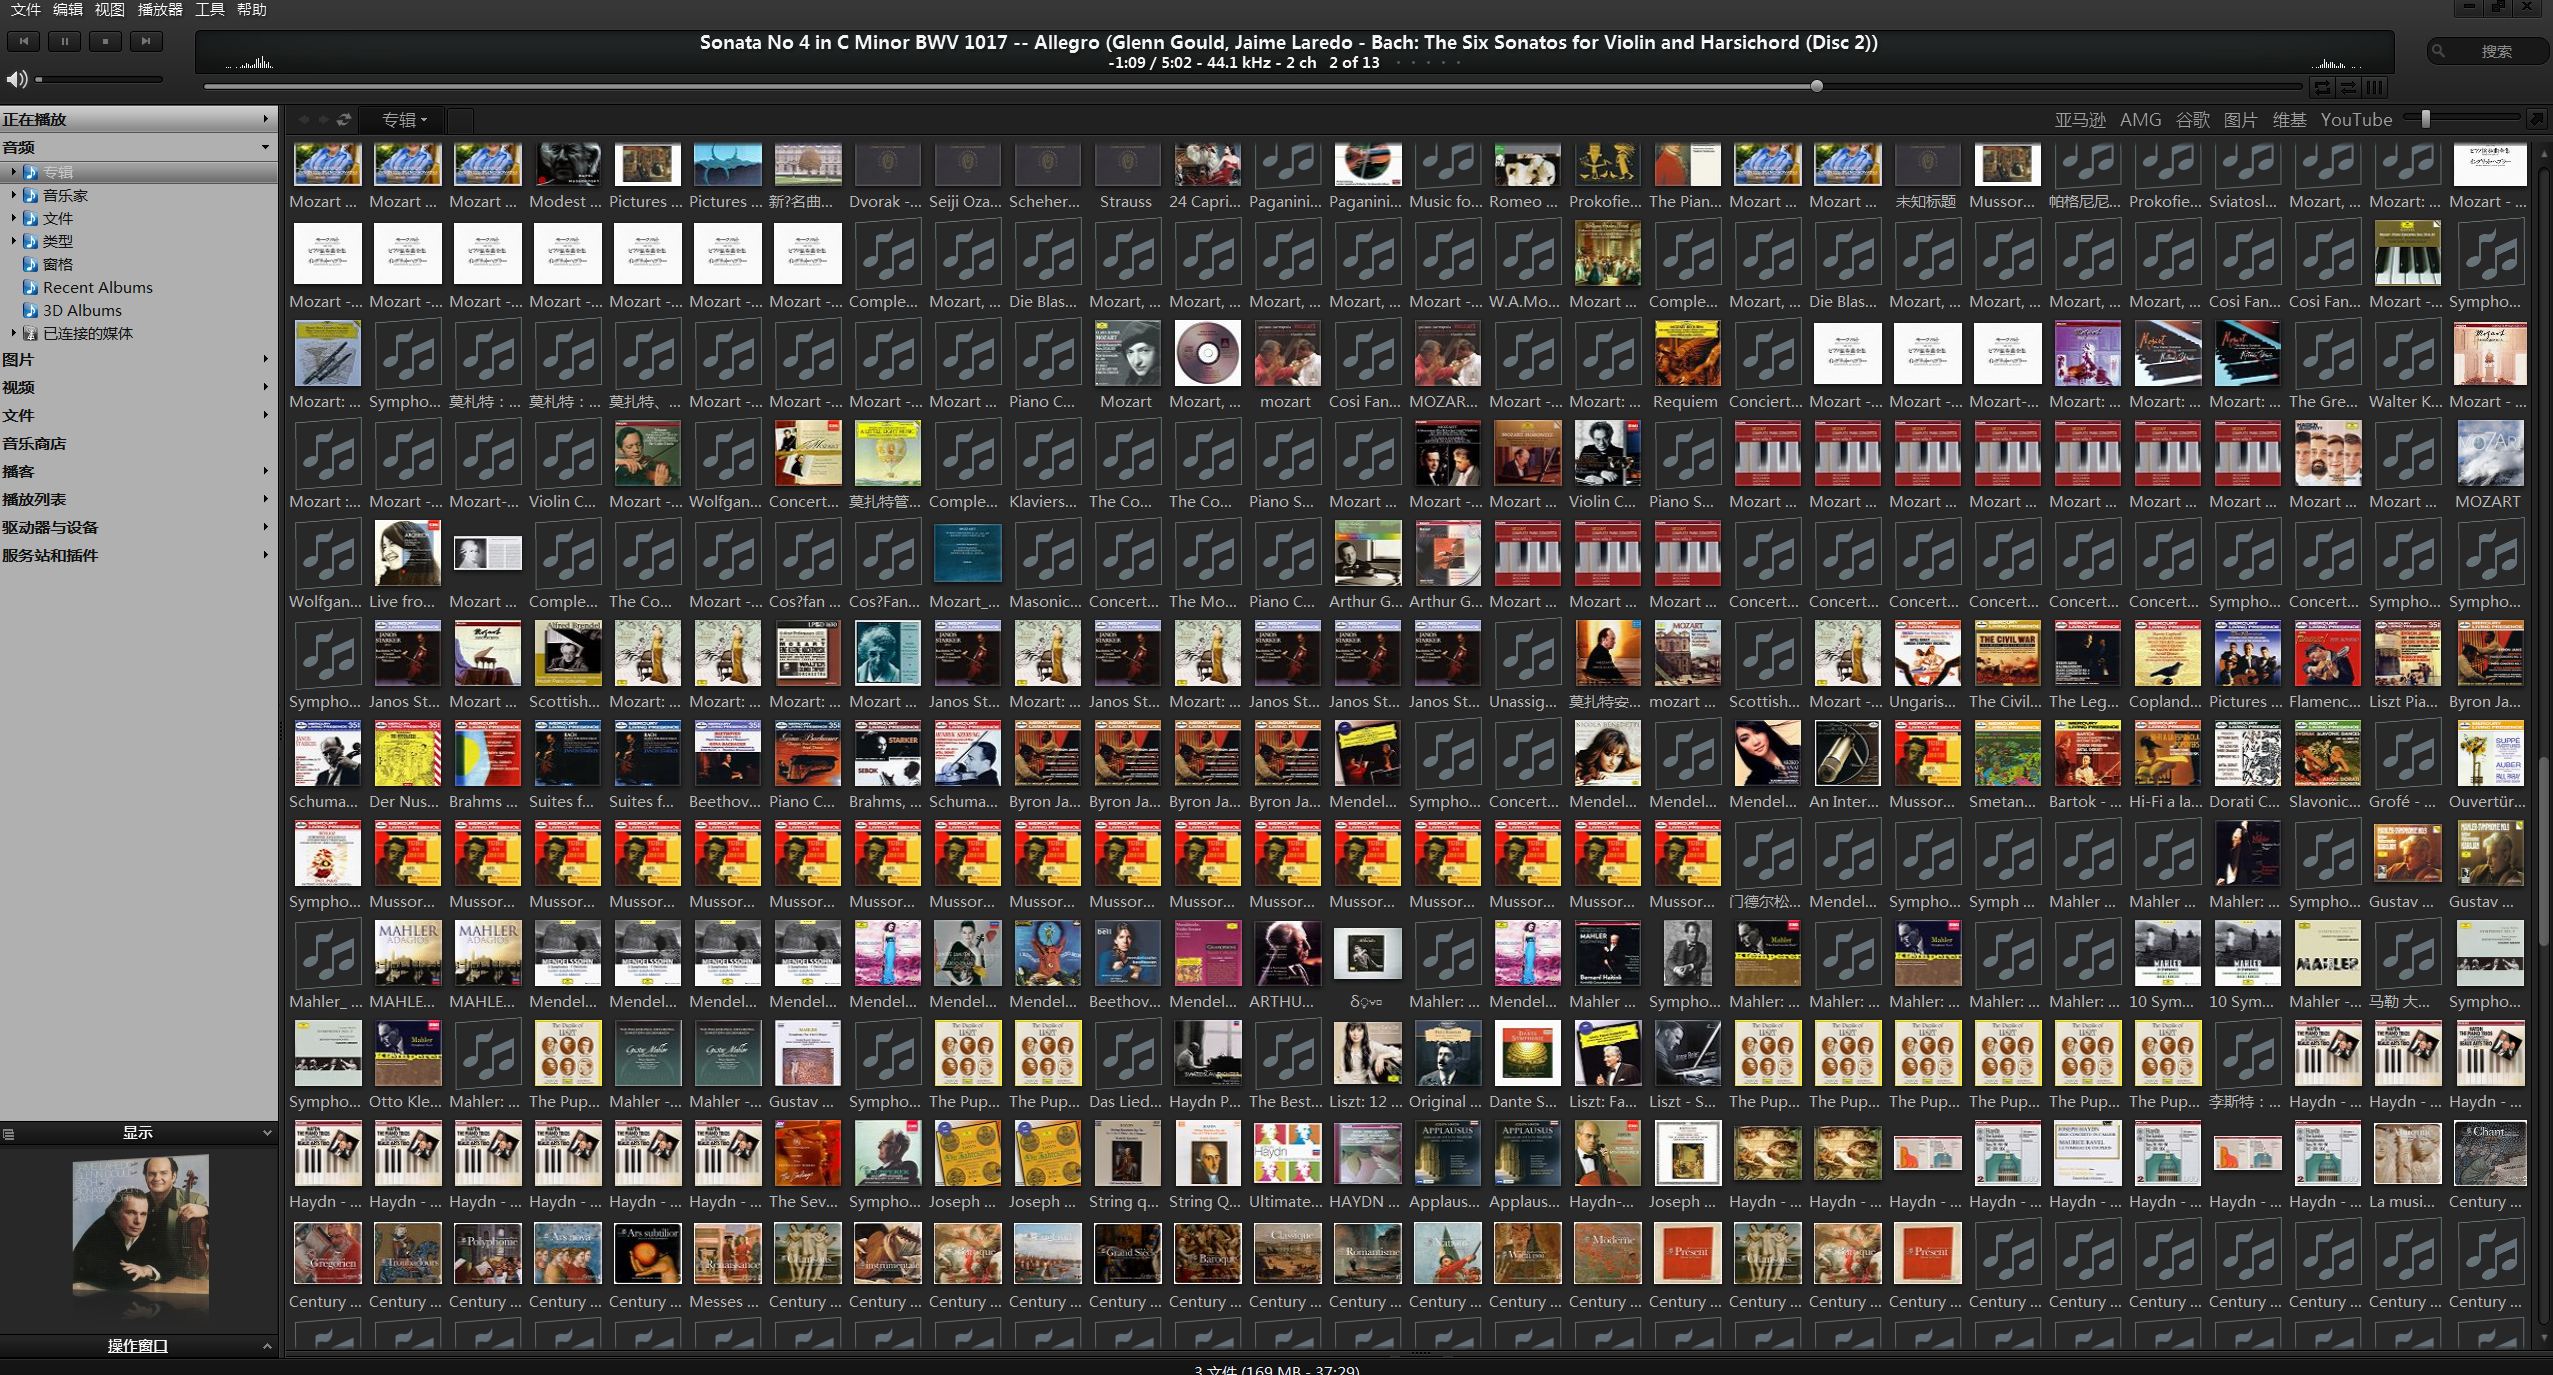
Task: Open the 编辑 menu
Action: pyautogui.click(x=68, y=9)
